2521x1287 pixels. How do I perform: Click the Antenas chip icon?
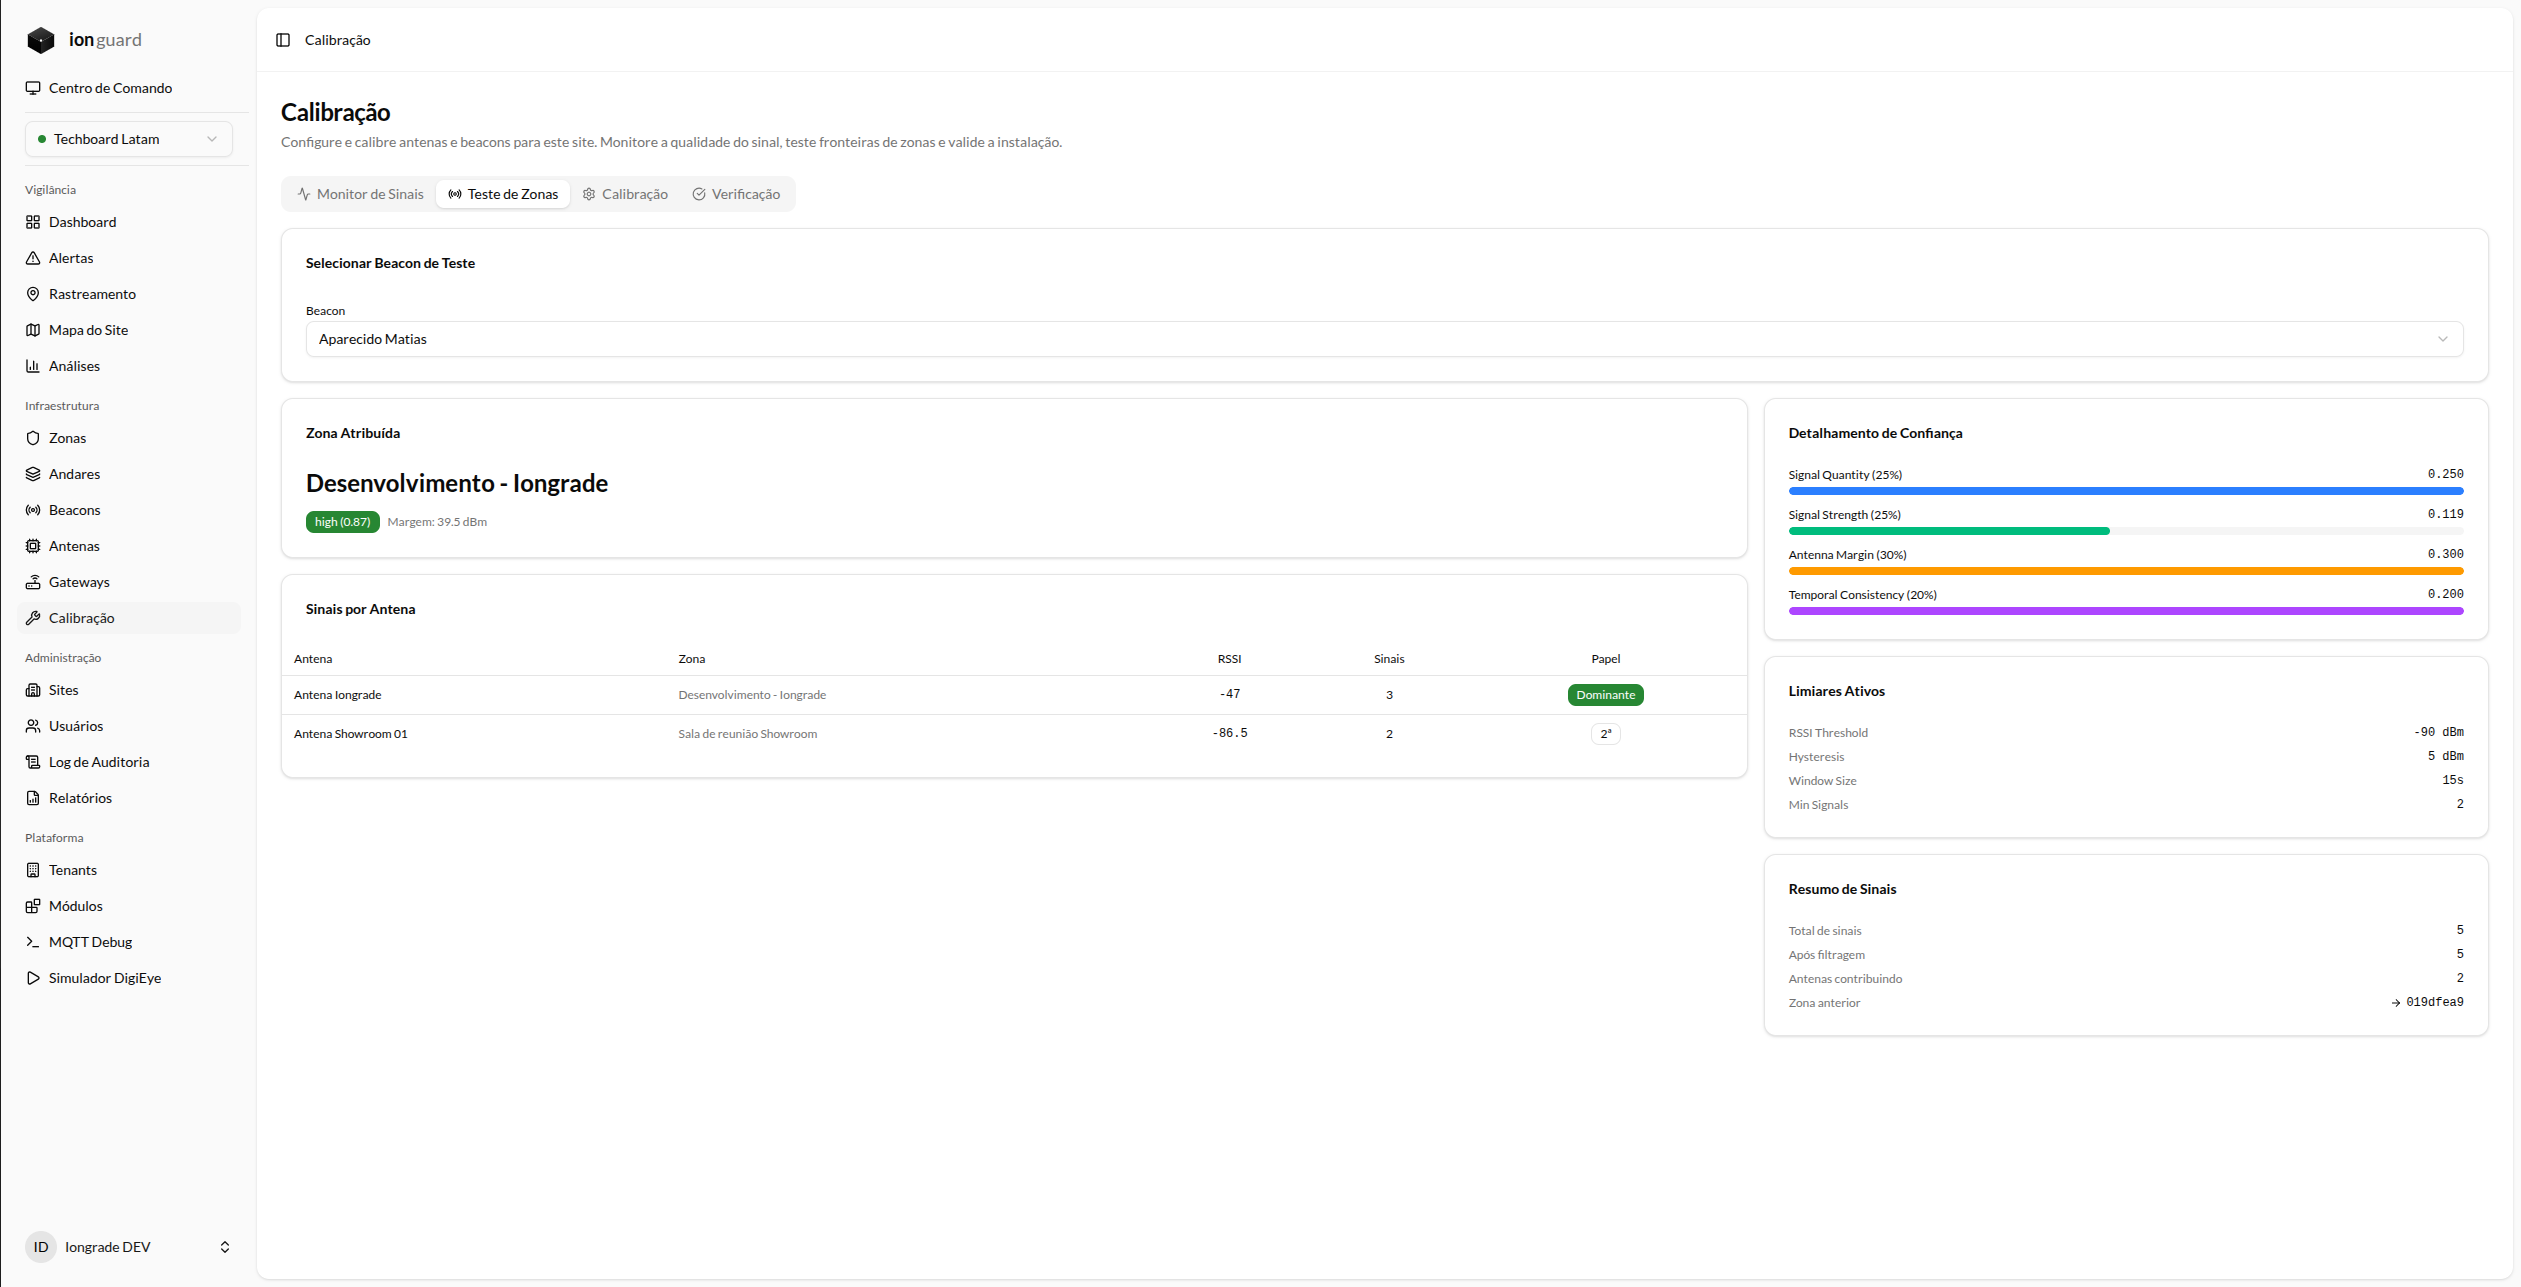33,546
